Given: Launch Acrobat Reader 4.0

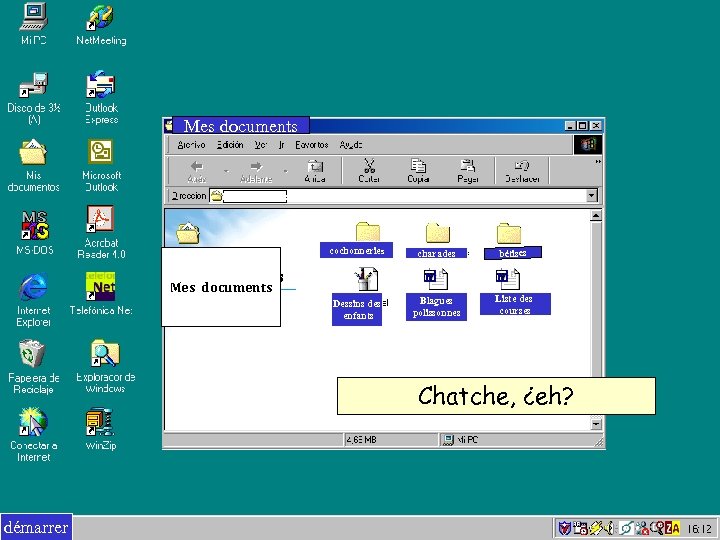Looking at the screenshot, I should 101,232.
